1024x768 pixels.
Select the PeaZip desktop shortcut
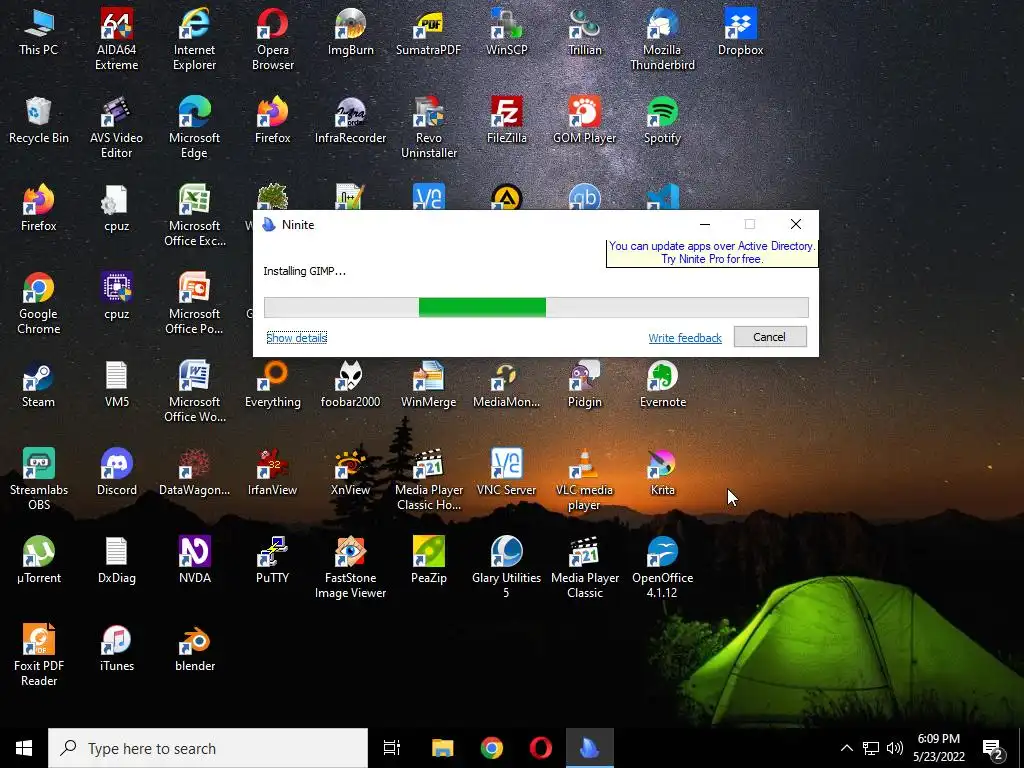428,560
